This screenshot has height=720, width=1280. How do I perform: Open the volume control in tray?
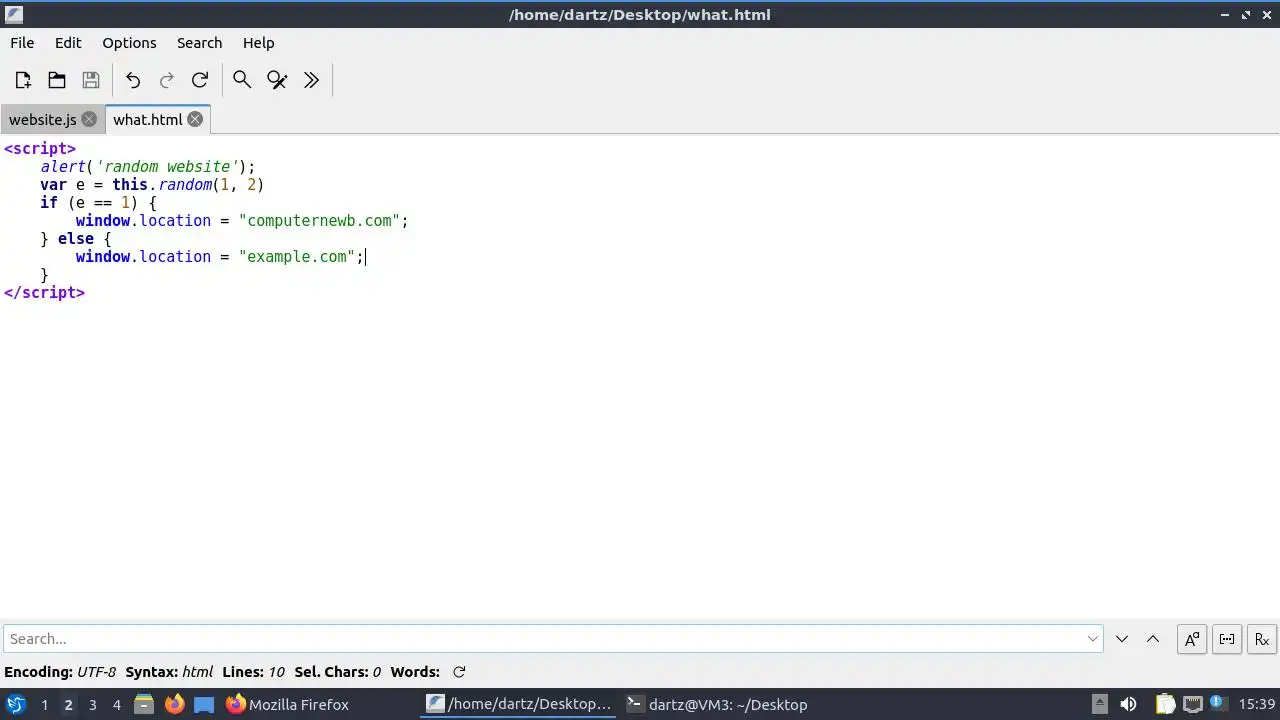1128,704
